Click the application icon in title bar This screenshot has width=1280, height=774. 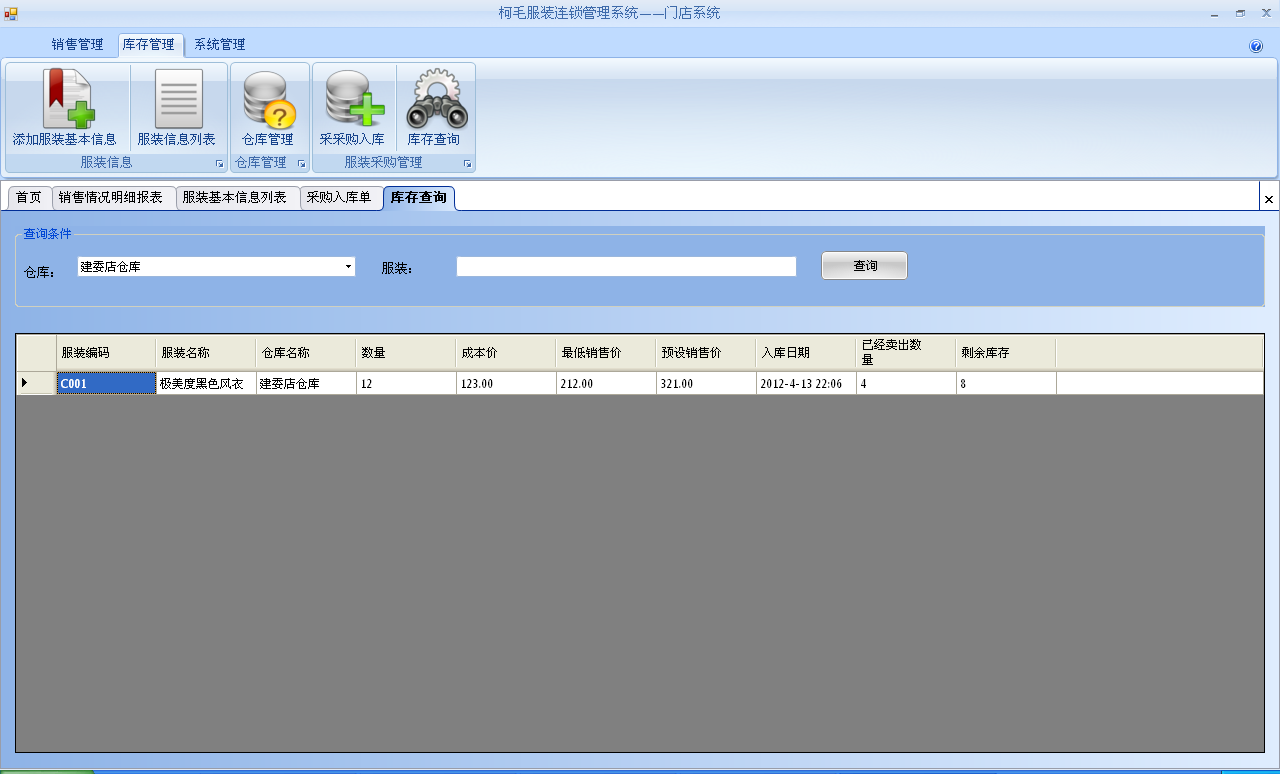click(x=11, y=13)
